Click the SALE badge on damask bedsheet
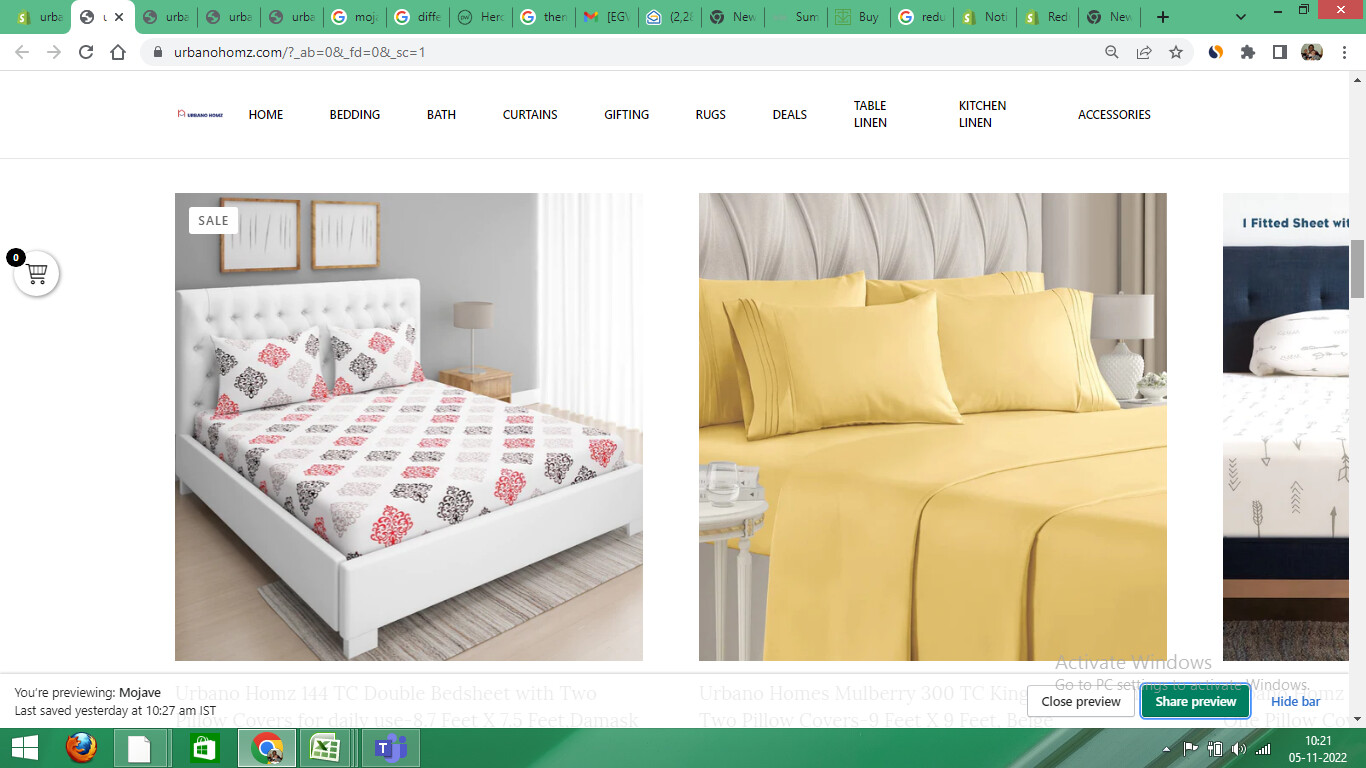This screenshot has height=768, width=1366. point(213,220)
